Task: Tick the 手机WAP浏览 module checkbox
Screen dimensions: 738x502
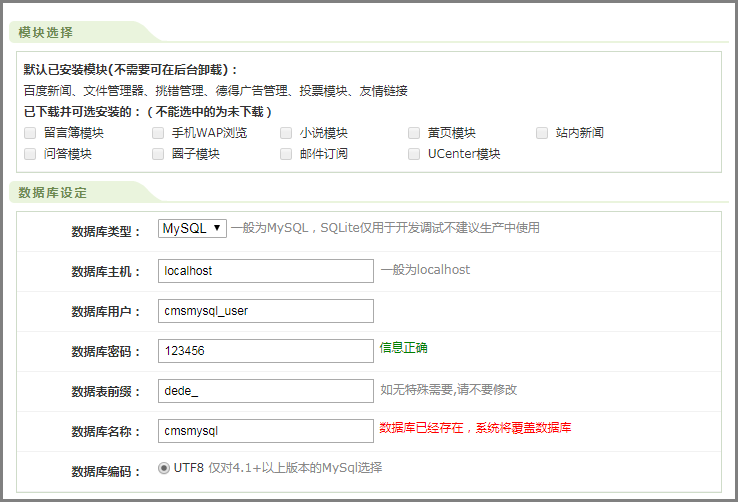Action: tap(158, 133)
